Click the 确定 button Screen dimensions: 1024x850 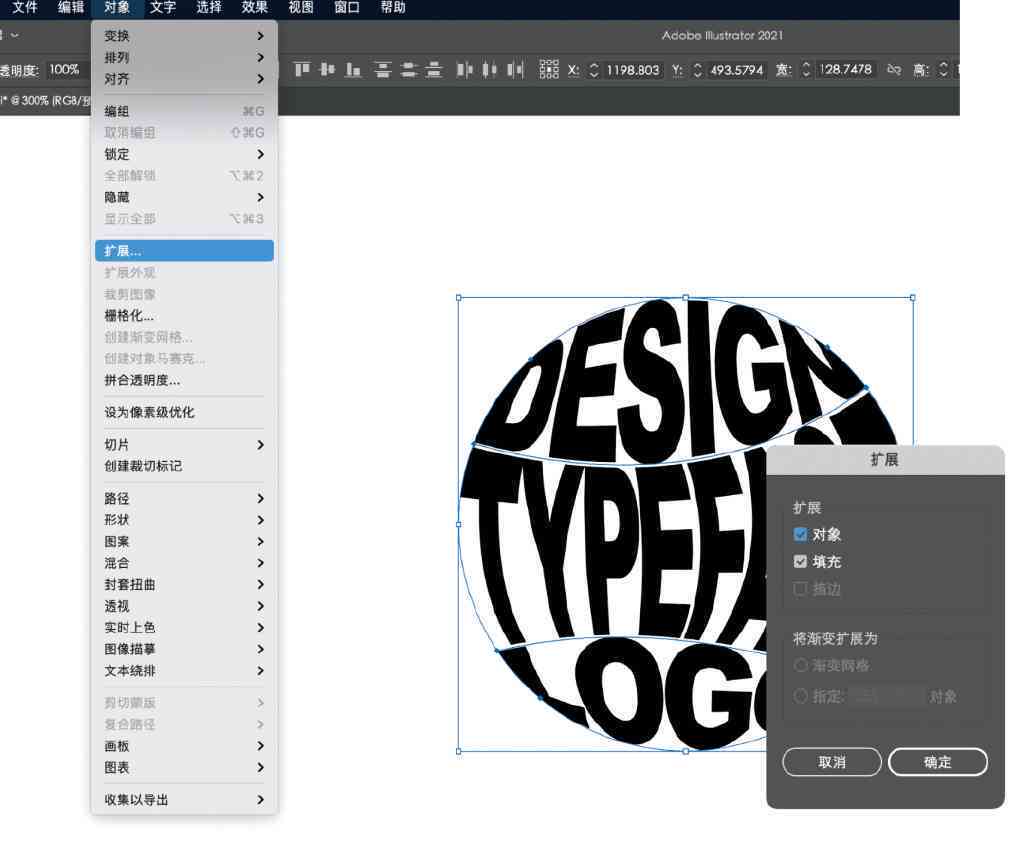938,762
